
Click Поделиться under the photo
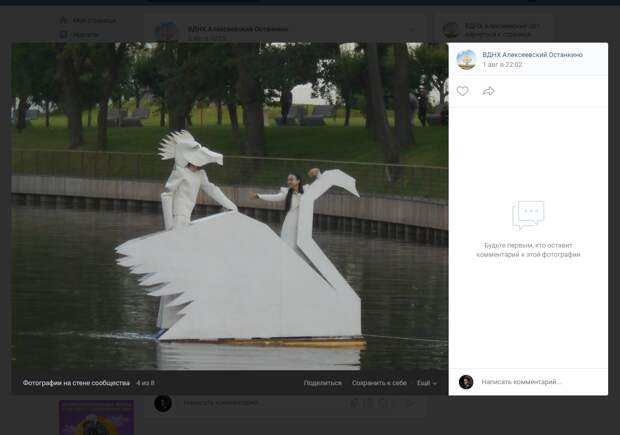point(323,383)
